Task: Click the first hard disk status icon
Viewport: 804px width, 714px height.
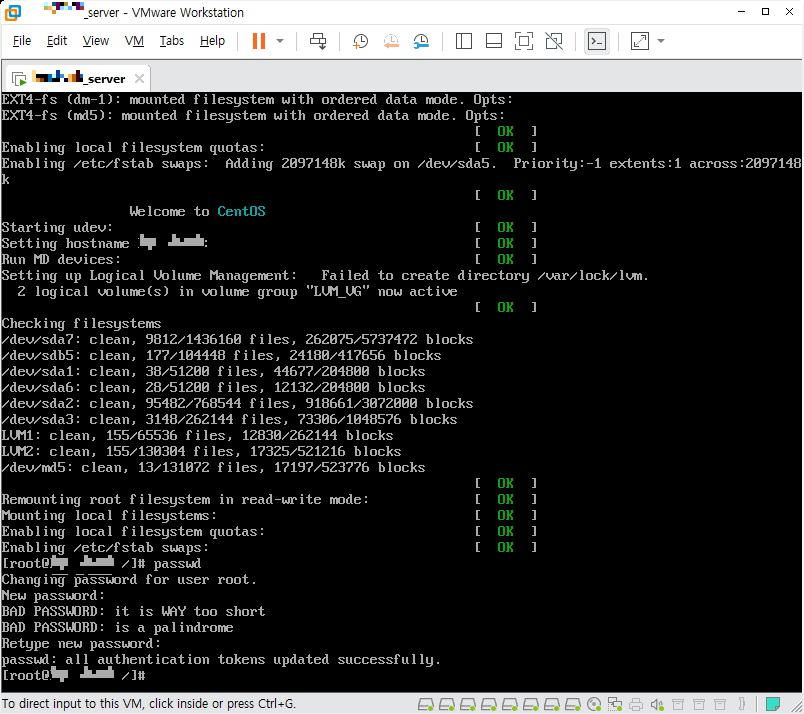Action: 426,704
